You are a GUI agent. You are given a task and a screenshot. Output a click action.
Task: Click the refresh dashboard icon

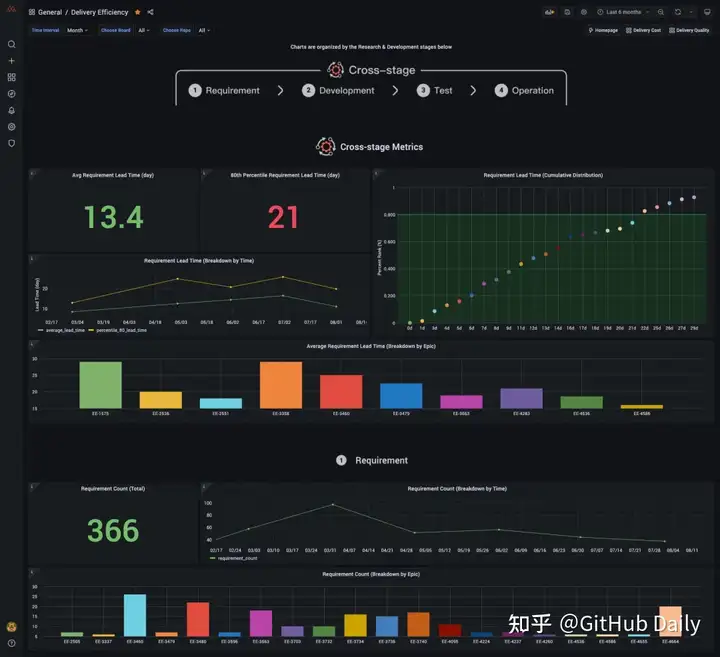pyautogui.click(x=678, y=12)
